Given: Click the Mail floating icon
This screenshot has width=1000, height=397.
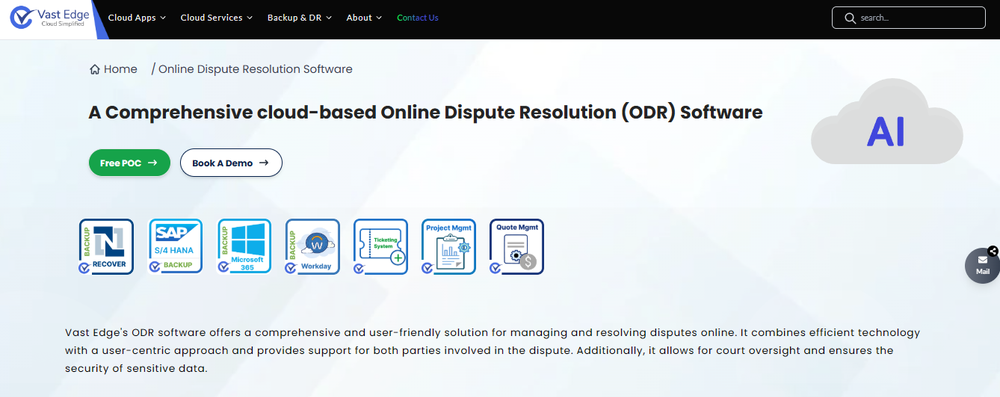Looking at the screenshot, I should coord(983,266).
